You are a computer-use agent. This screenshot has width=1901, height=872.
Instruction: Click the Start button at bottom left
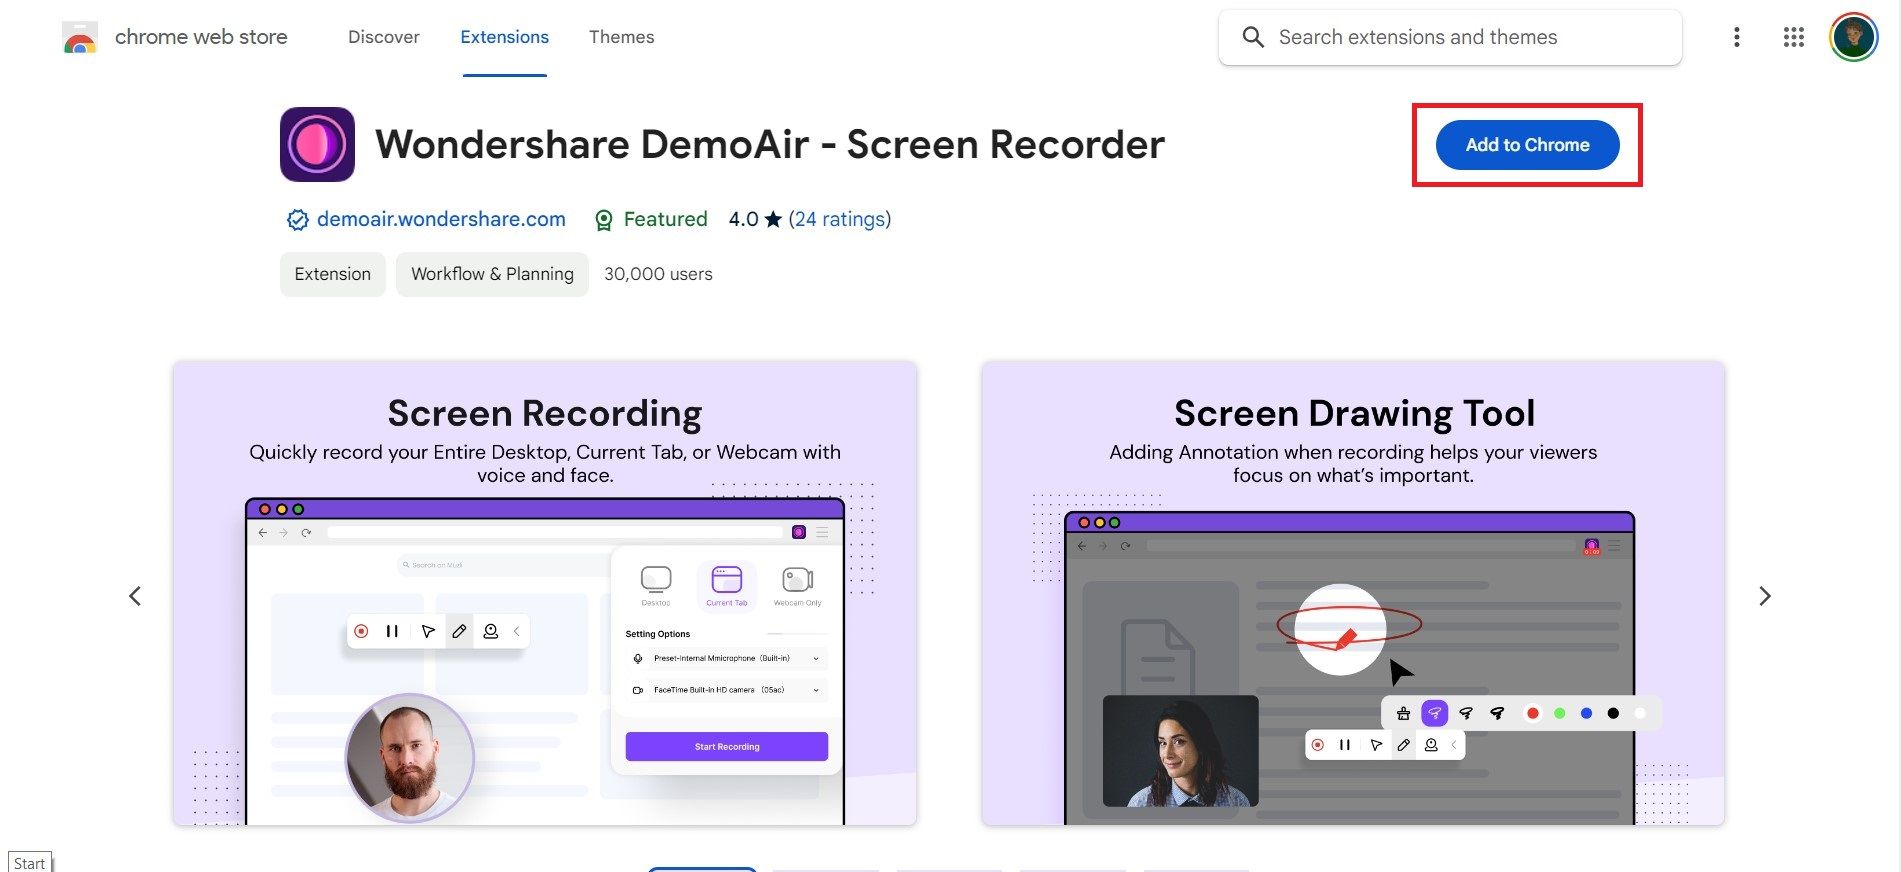30,862
